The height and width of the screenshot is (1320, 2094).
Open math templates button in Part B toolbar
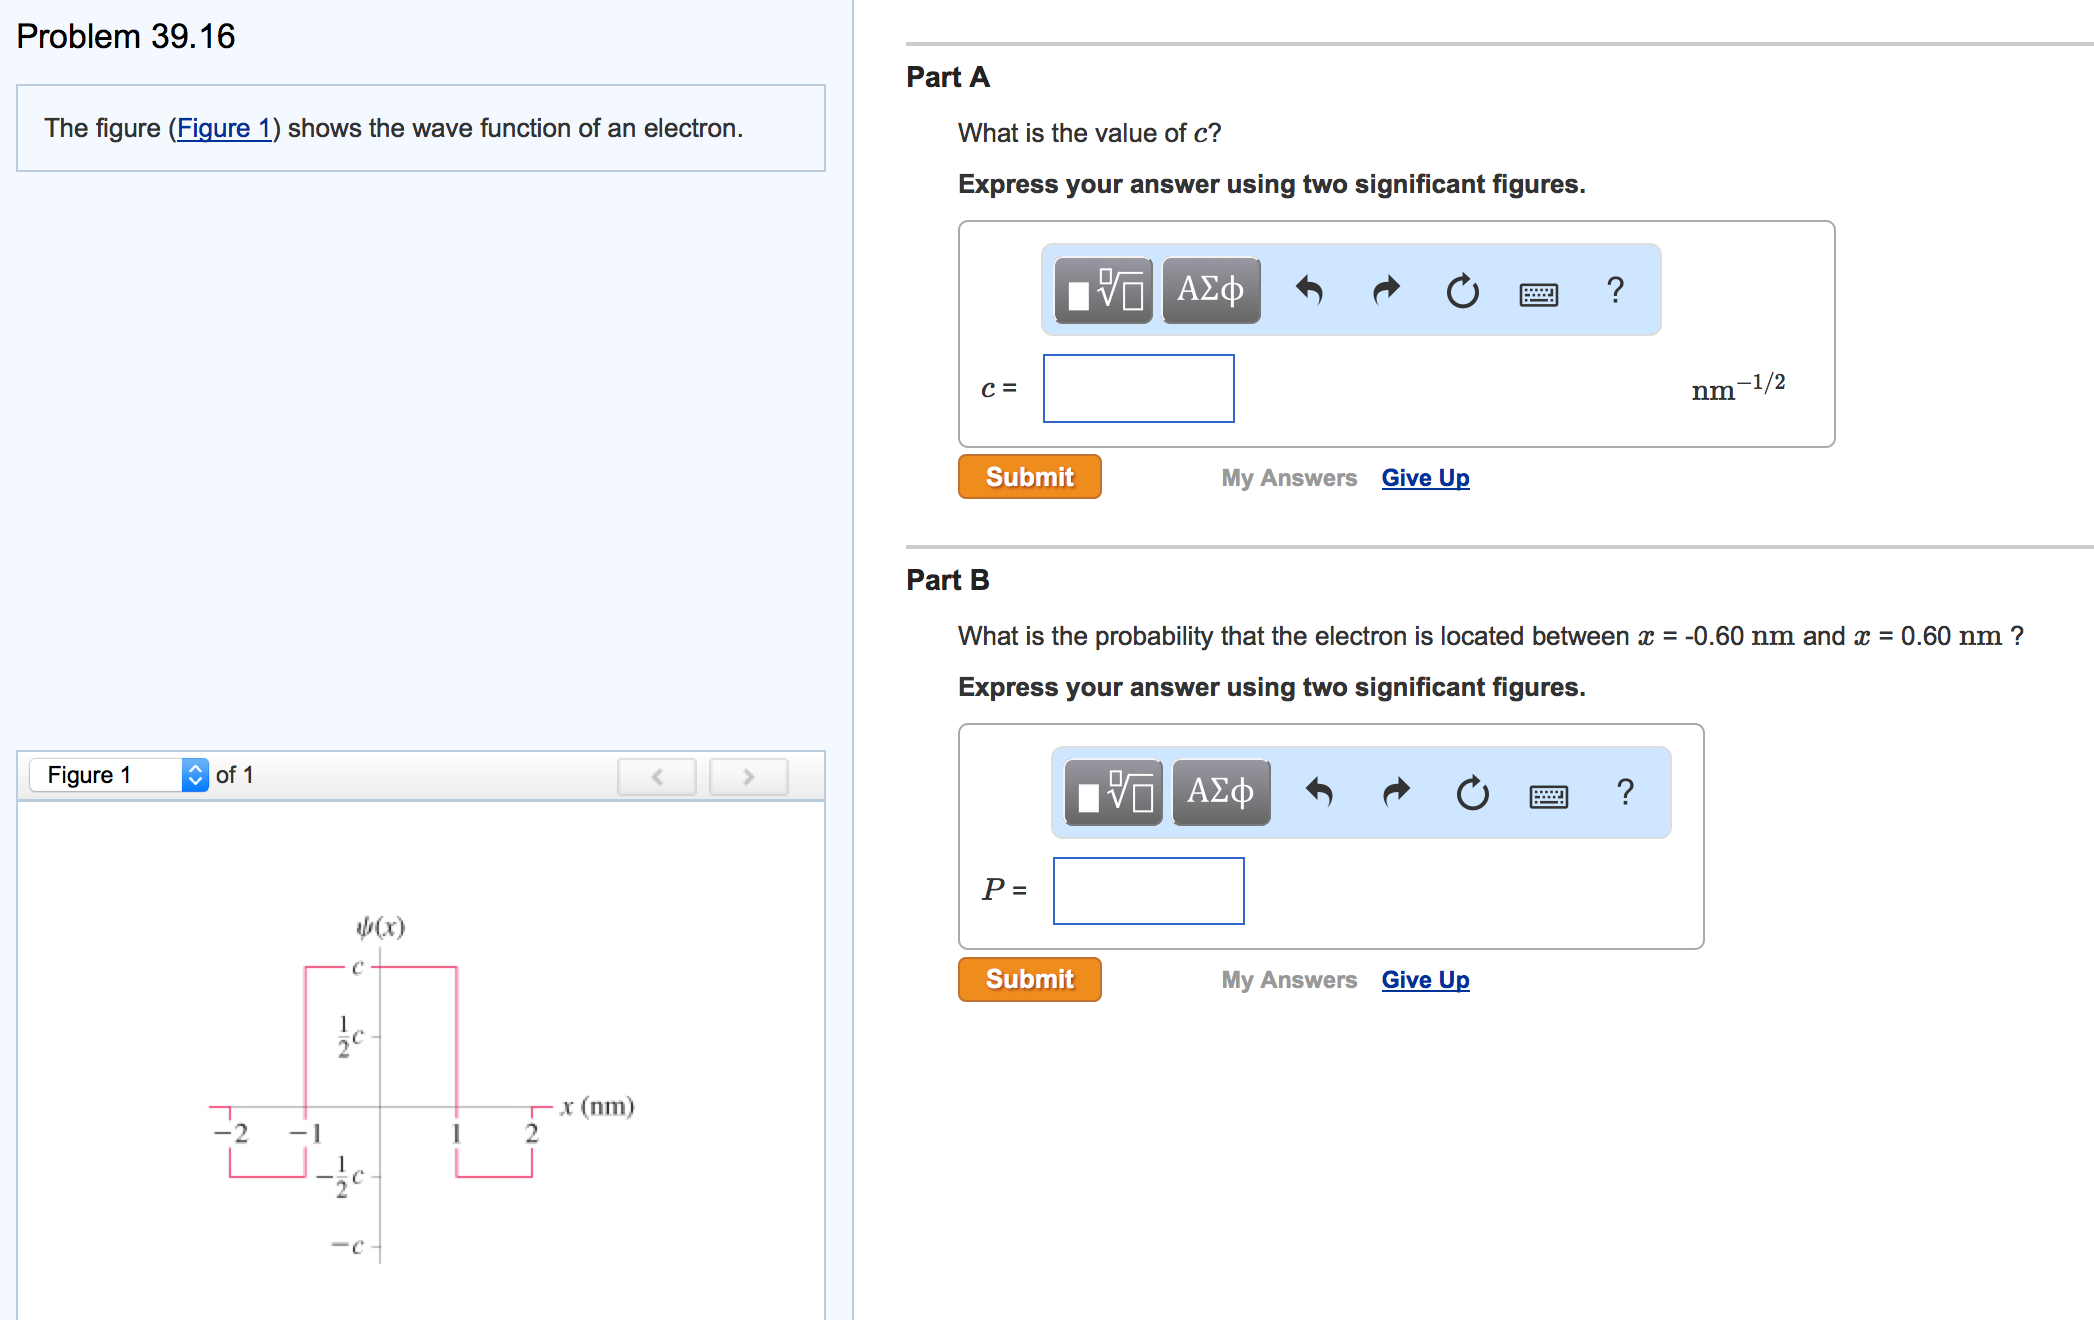tap(1114, 793)
